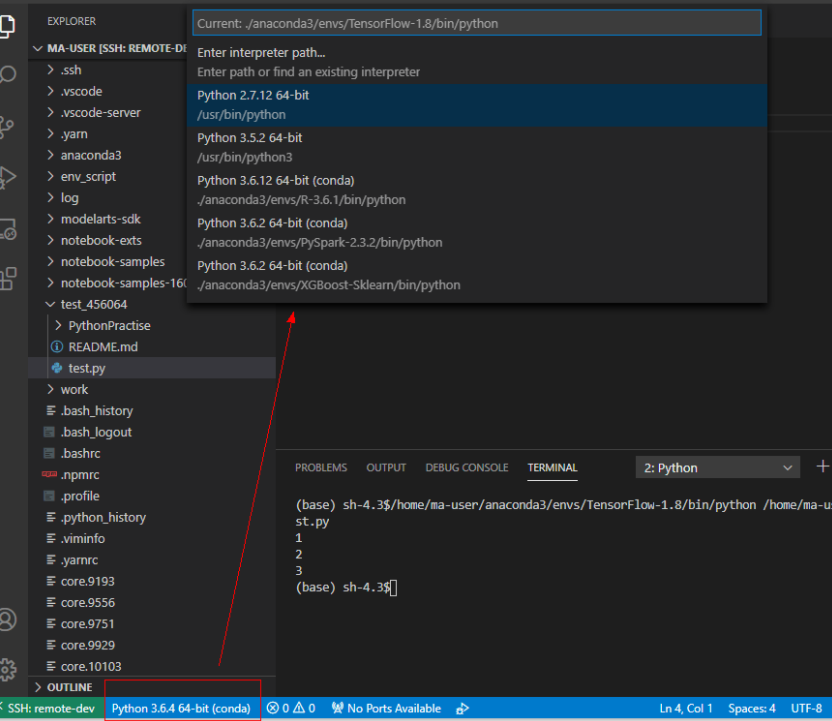Viewport: 832px width, 721px height.
Task: Expand the notebook-exts folder
Action: pyautogui.click(x=50, y=240)
